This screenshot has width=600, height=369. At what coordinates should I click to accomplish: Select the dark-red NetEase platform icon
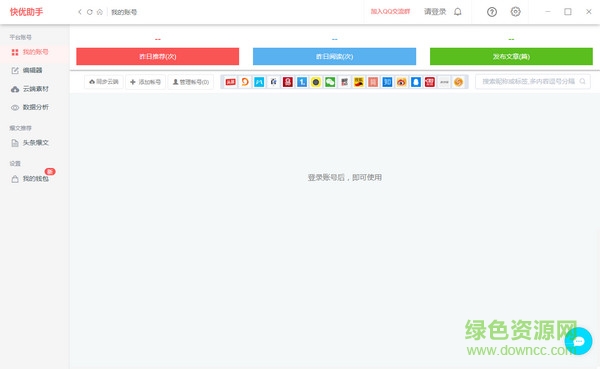288,82
